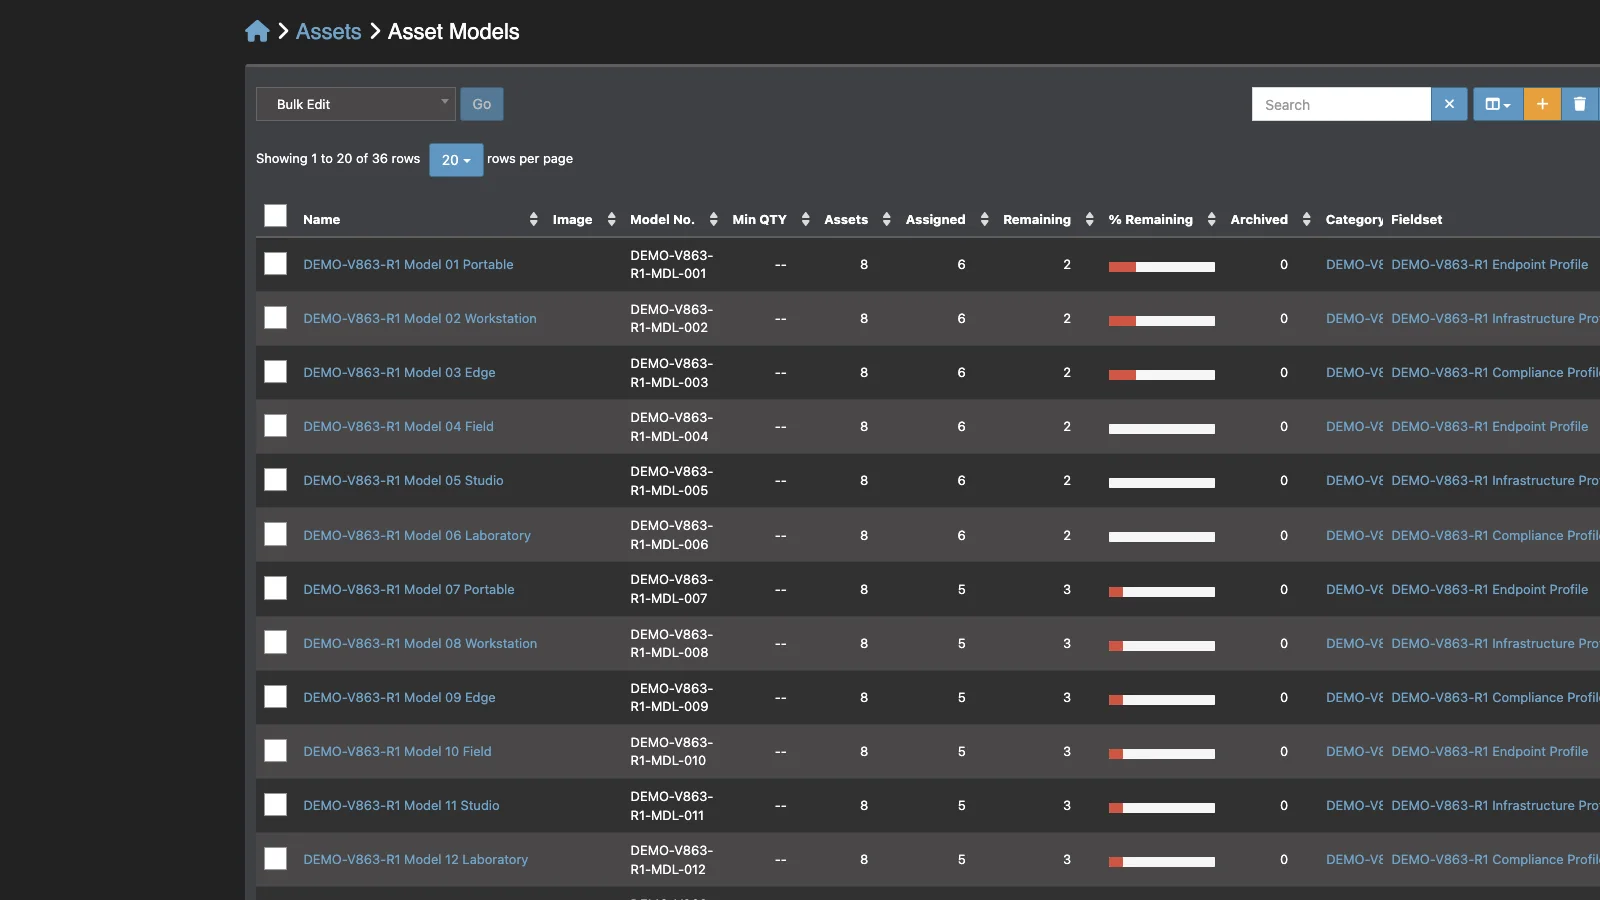
Task: Click Asset Models breadcrumb title
Action: (453, 31)
